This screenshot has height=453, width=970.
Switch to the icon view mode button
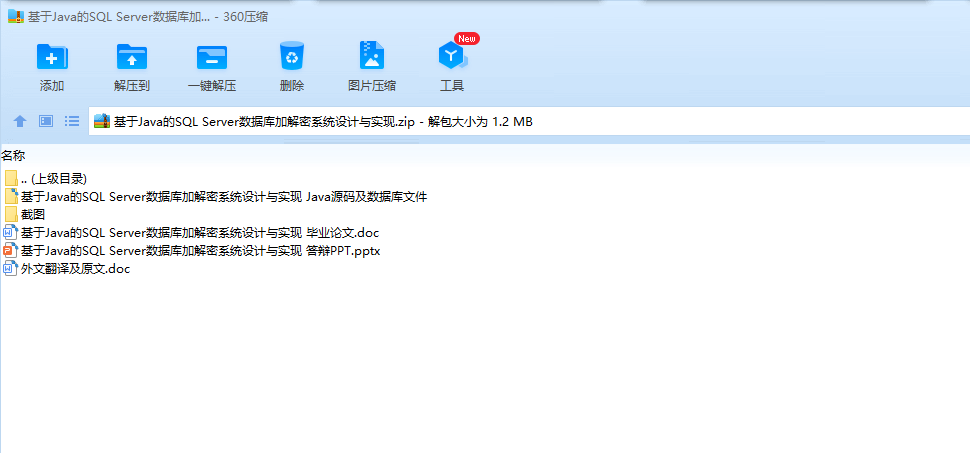[46, 121]
